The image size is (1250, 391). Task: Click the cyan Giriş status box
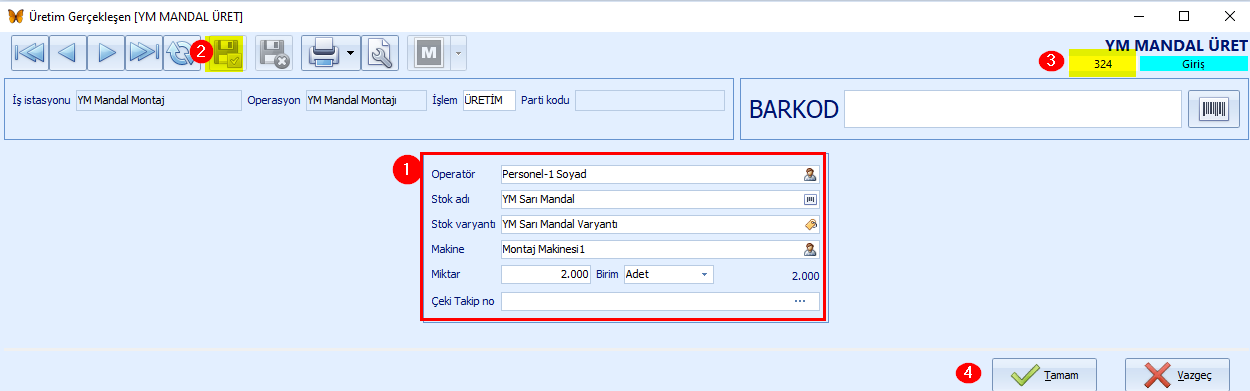(x=1193, y=63)
